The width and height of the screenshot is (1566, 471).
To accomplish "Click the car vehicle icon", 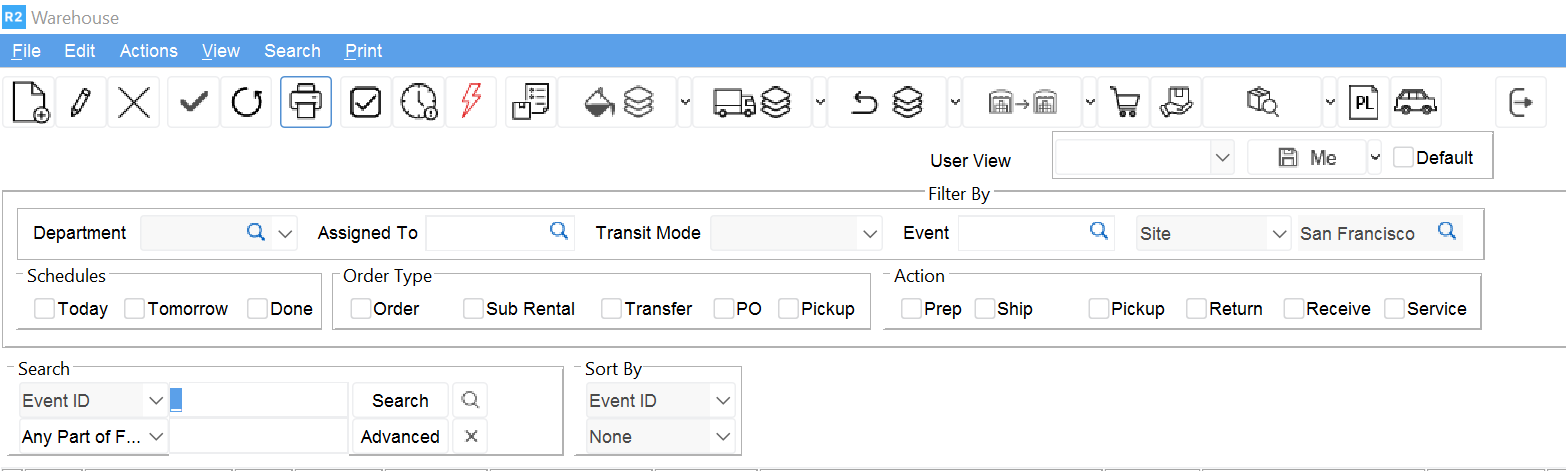I will coord(1415,102).
